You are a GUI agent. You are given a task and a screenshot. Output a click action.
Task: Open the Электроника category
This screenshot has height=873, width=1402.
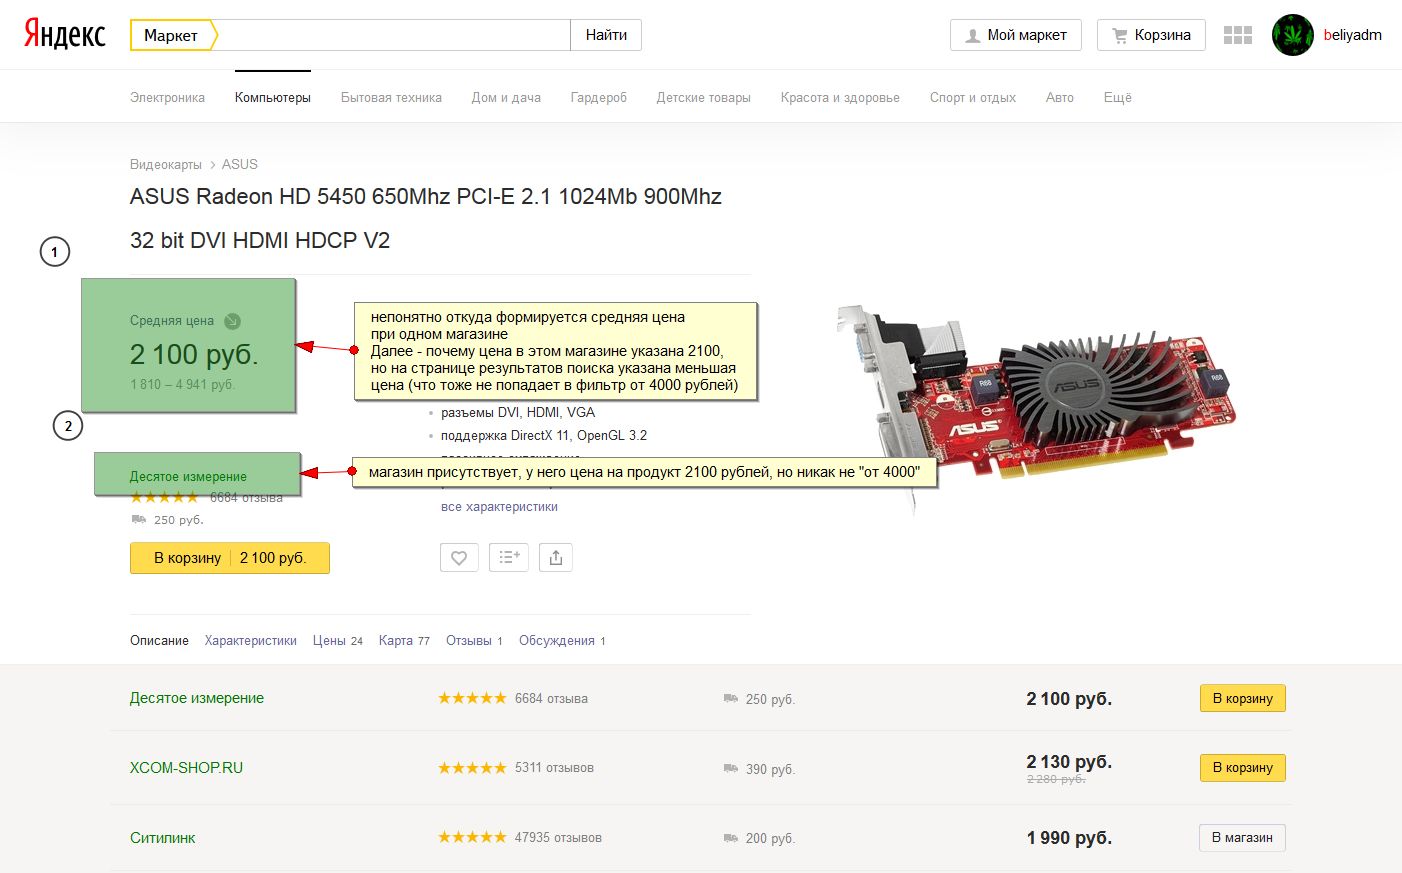click(167, 97)
